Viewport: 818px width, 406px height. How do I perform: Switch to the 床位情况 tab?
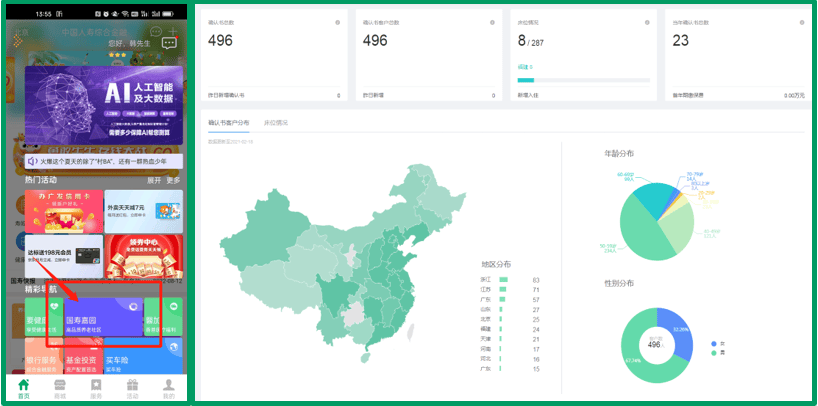(275, 122)
